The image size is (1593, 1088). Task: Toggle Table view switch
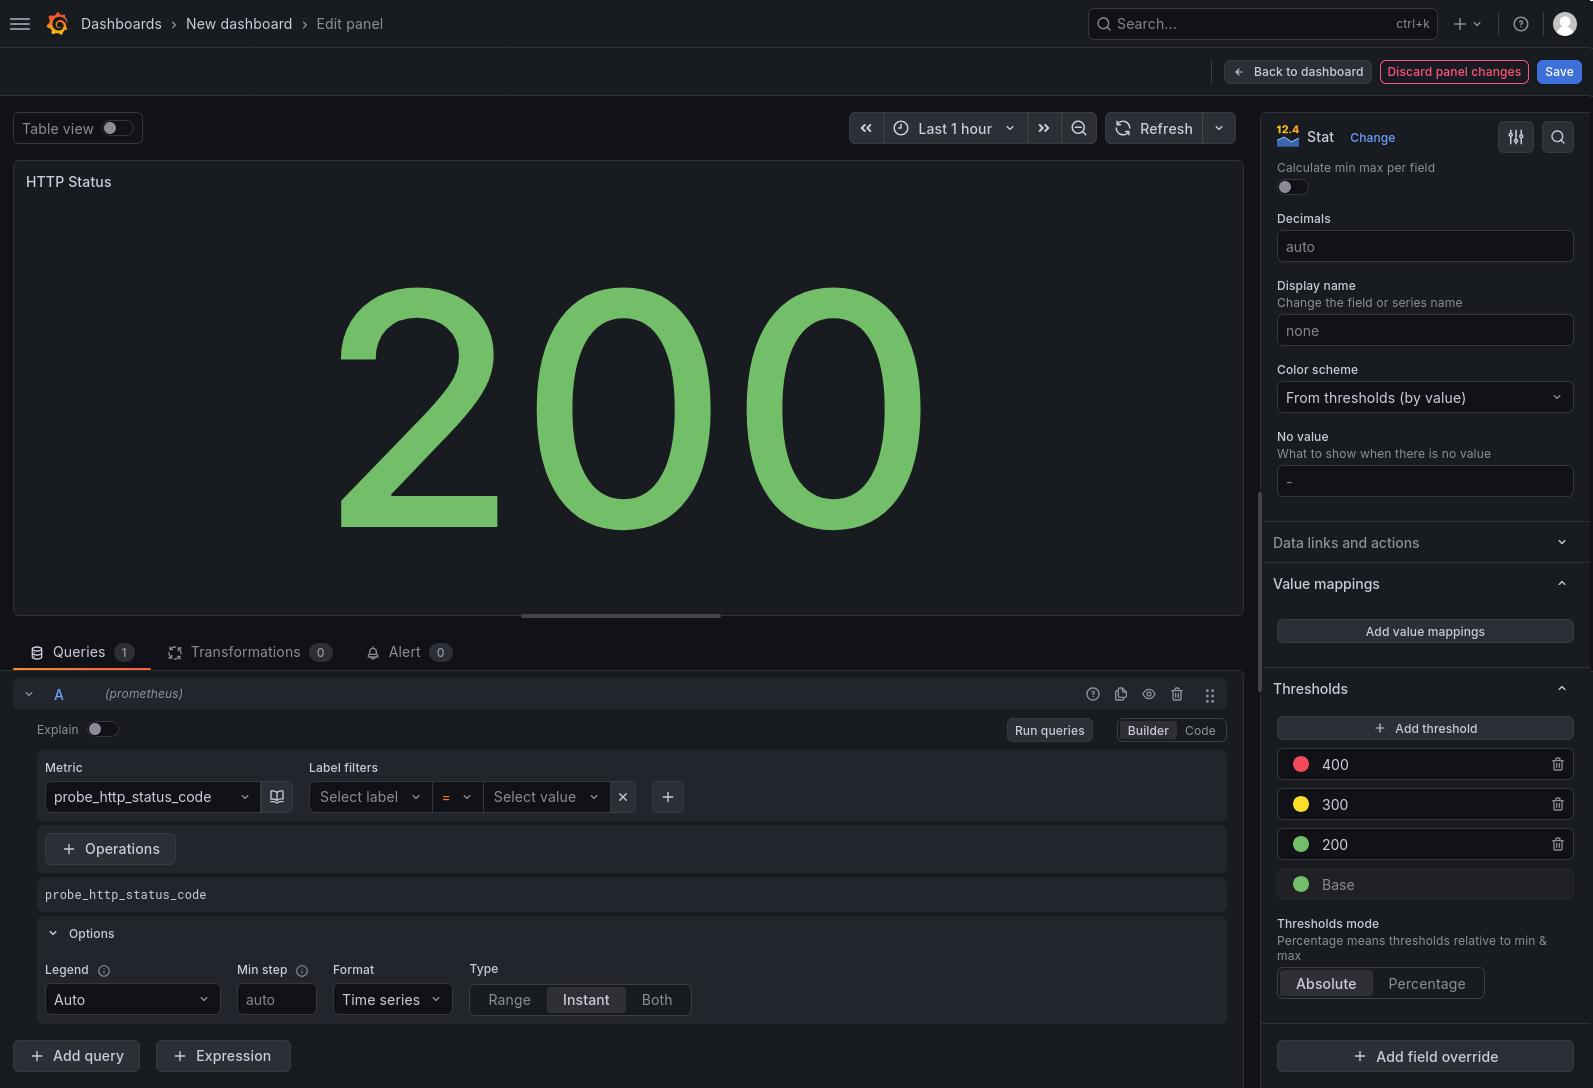tap(117, 128)
